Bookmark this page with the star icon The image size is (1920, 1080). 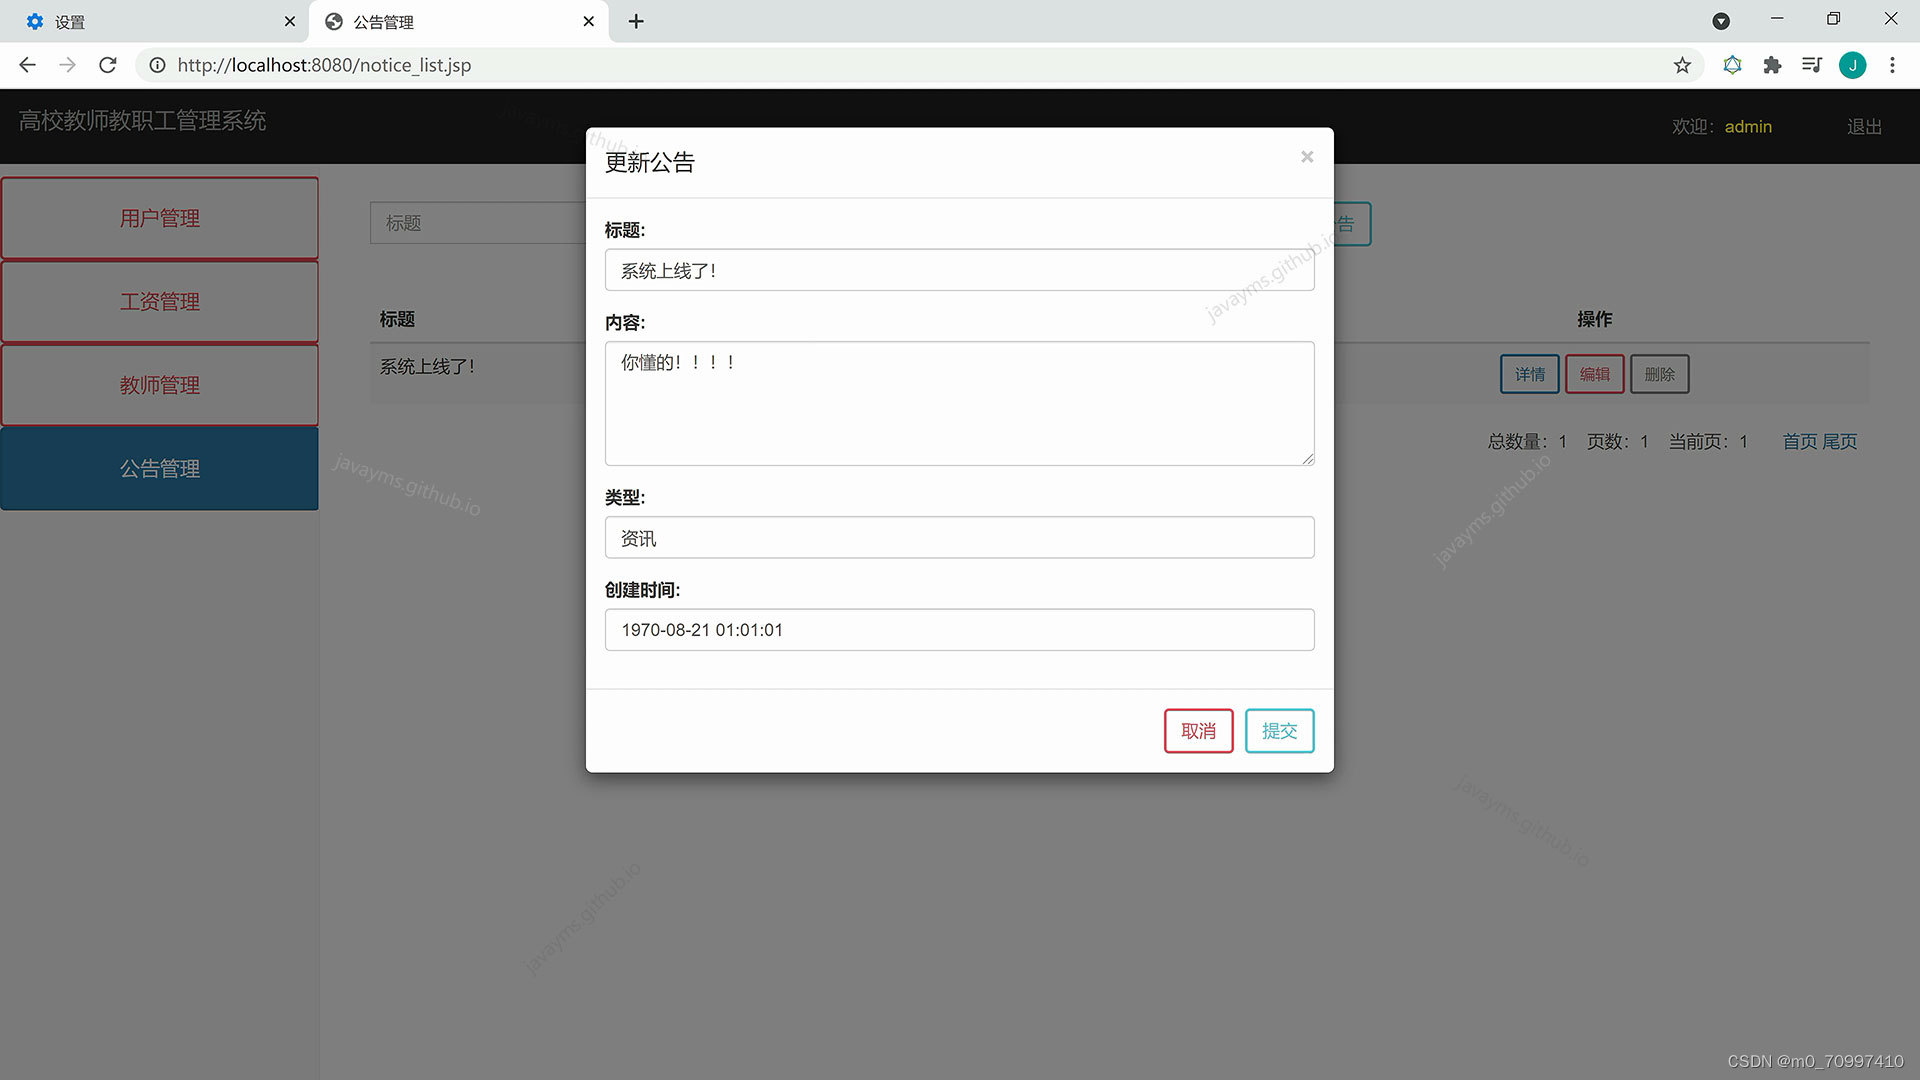(x=1682, y=65)
